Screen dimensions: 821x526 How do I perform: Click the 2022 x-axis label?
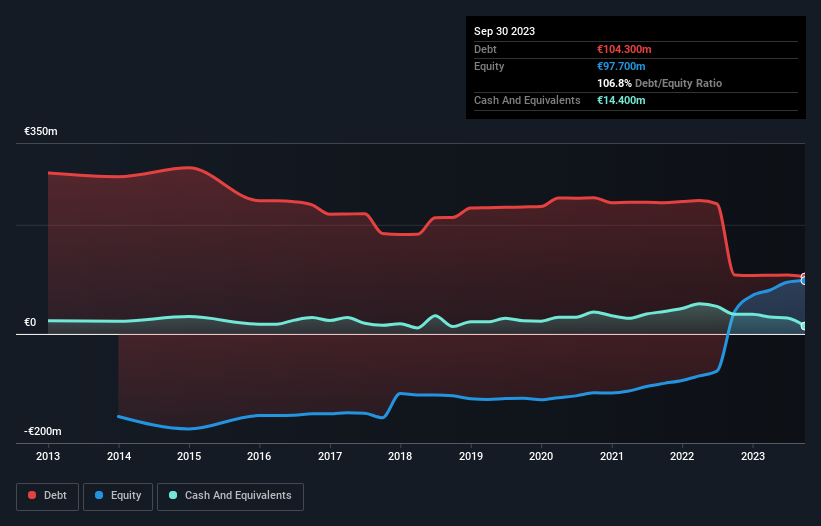[682, 456]
